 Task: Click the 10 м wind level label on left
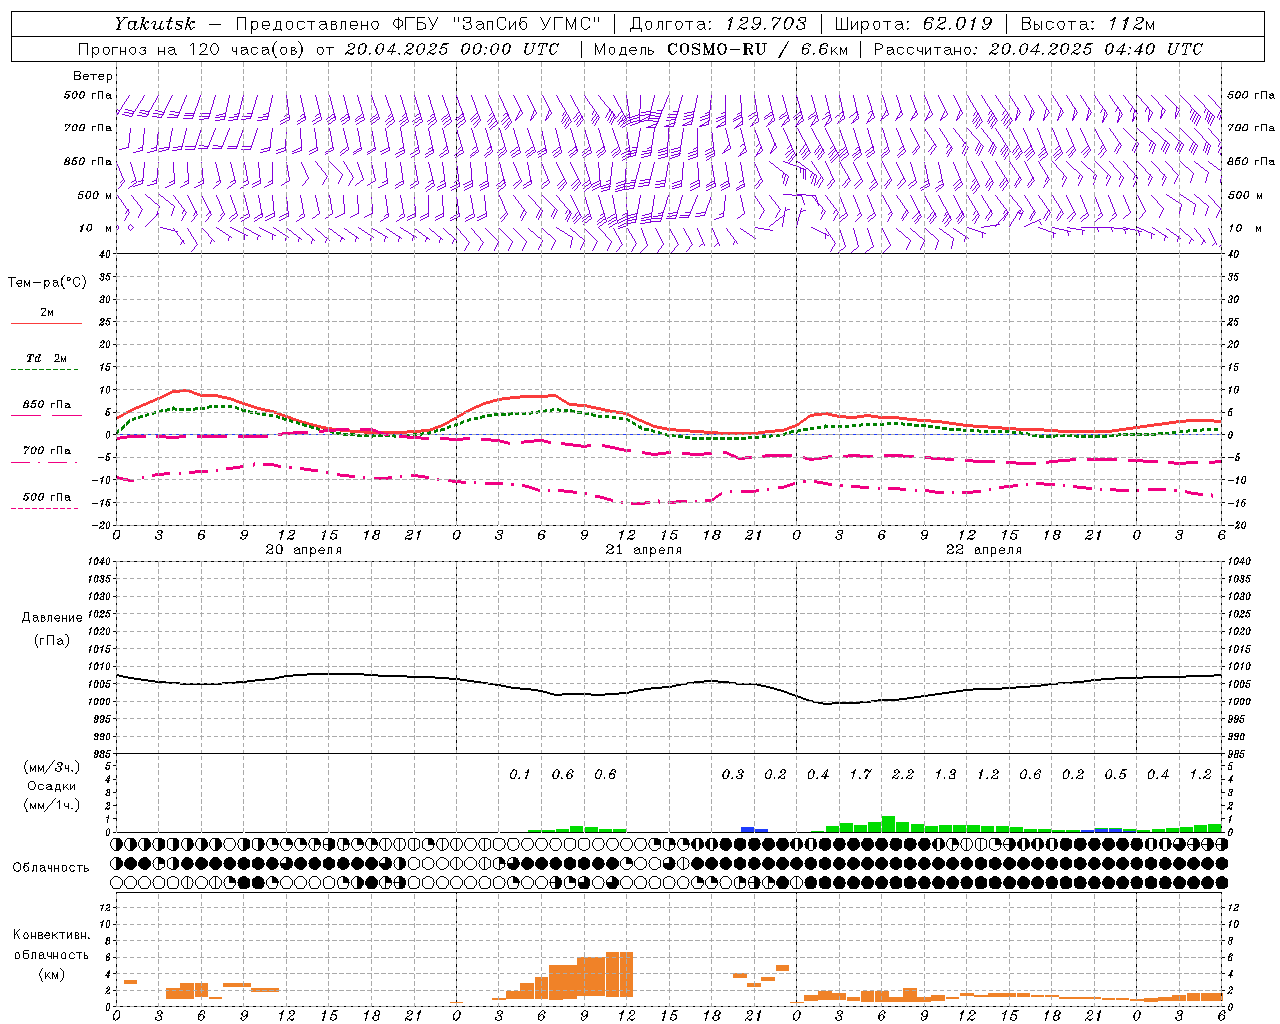tap(96, 228)
